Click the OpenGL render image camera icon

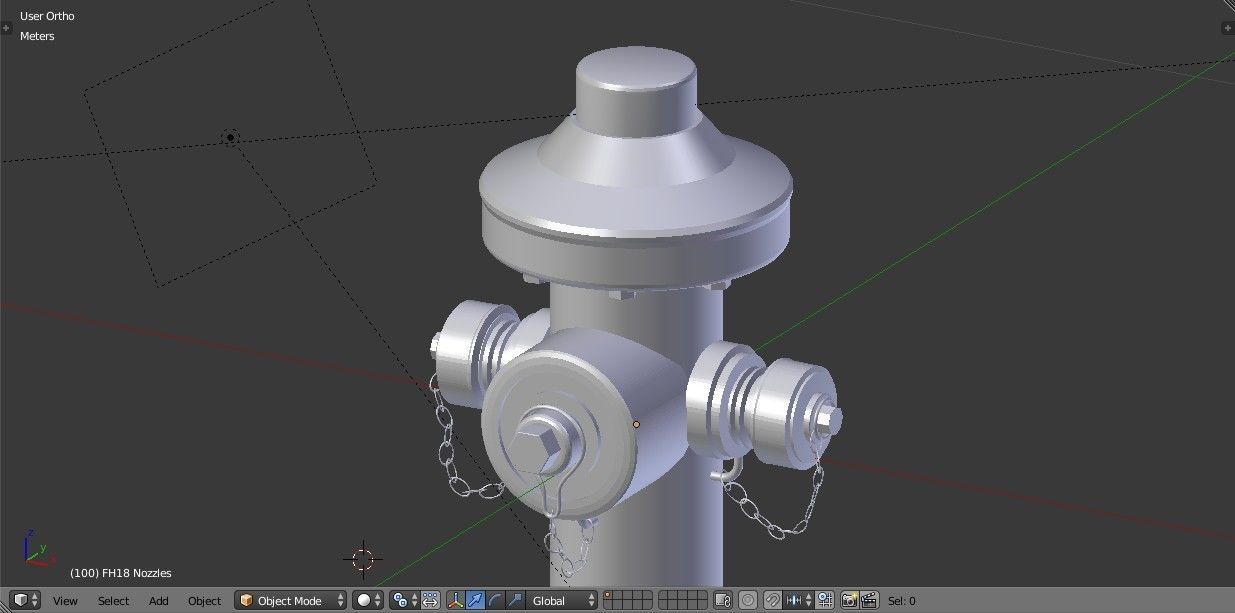click(849, 600)
